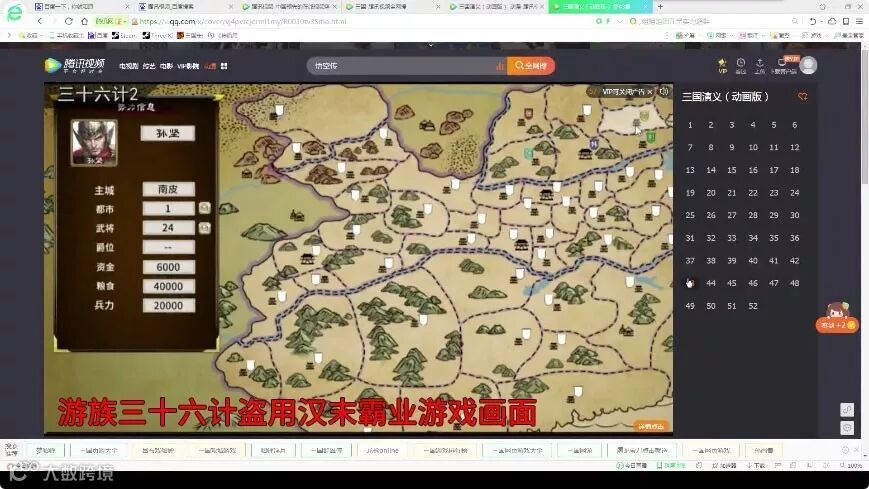Go back with the browser back arrow

click(x=40, y=21)
